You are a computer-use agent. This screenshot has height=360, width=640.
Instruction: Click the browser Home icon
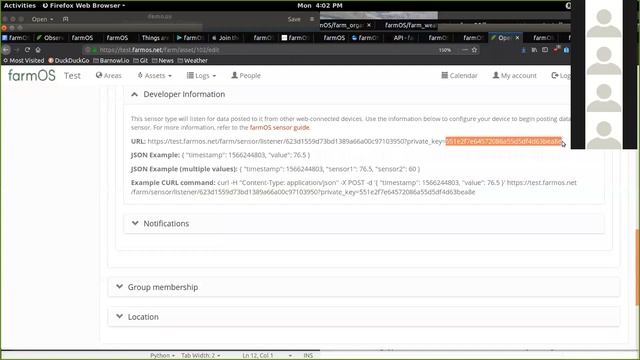[x=38, y=50]
